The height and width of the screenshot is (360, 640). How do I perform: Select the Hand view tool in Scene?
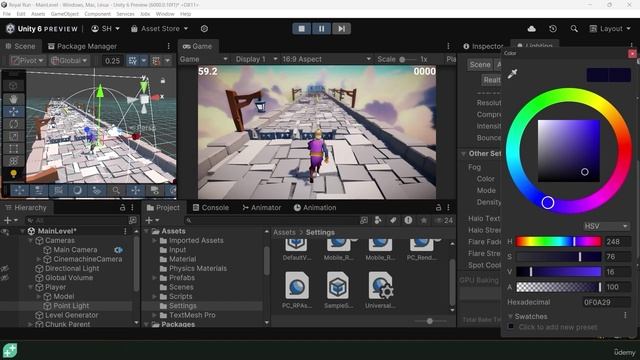point(13,99)
